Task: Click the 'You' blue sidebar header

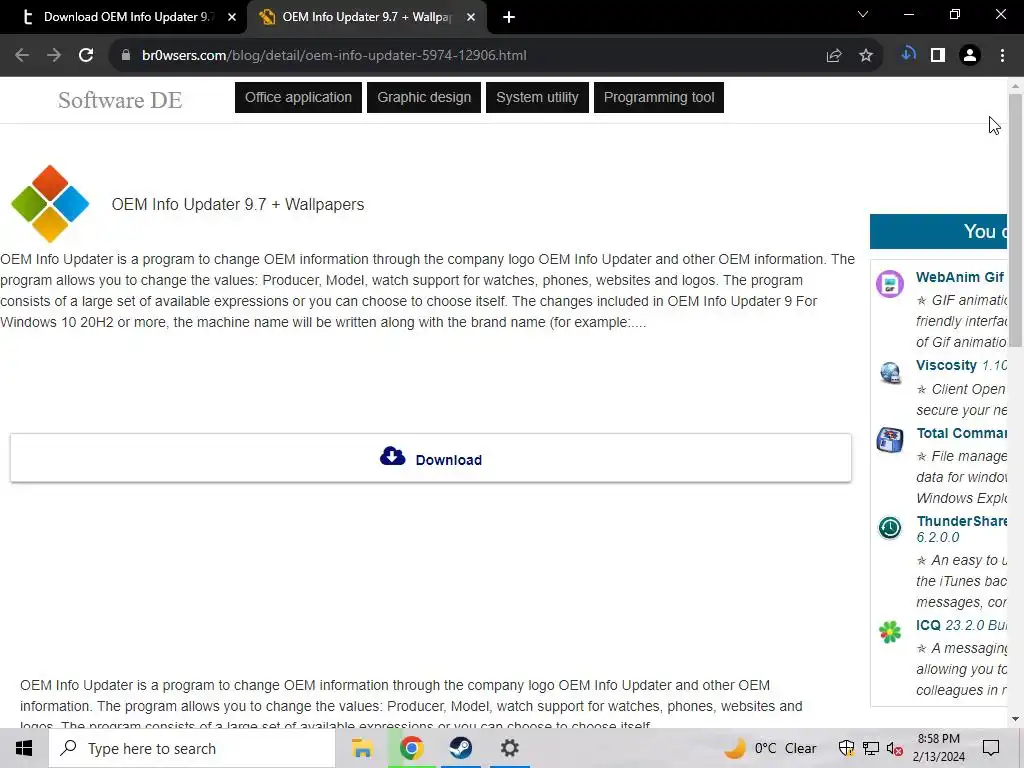Action: [x=938, y=231]
